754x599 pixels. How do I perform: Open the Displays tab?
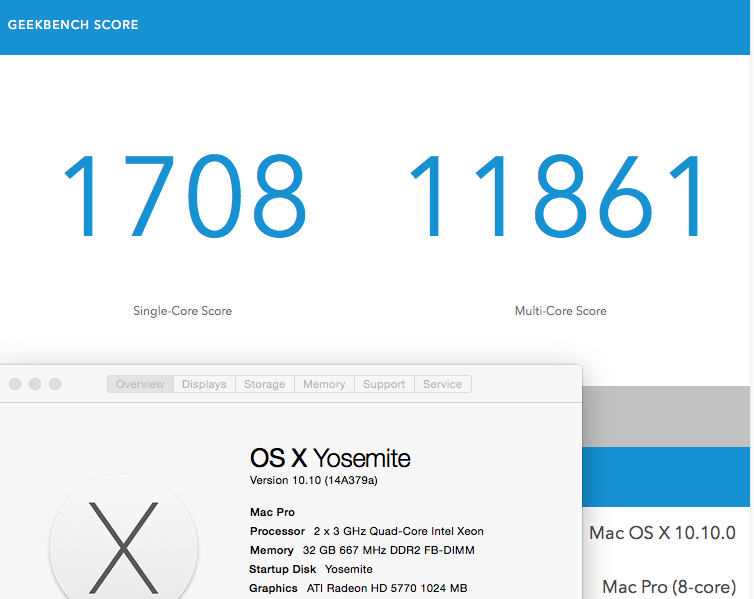click(204, 384)
